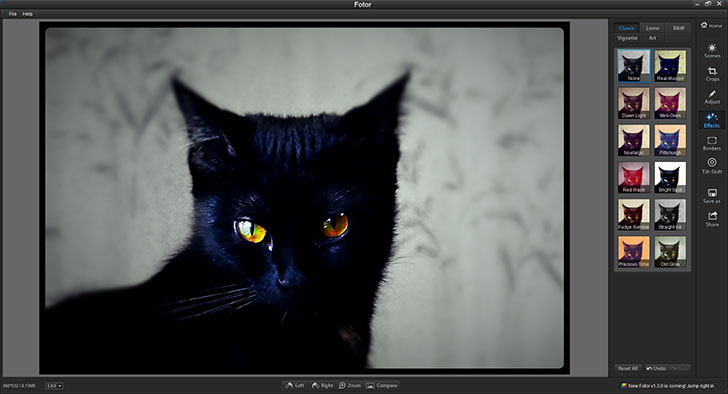Rotate image Left
The width and height of the screenshot is (728, 394).
(x=295, y=385)
